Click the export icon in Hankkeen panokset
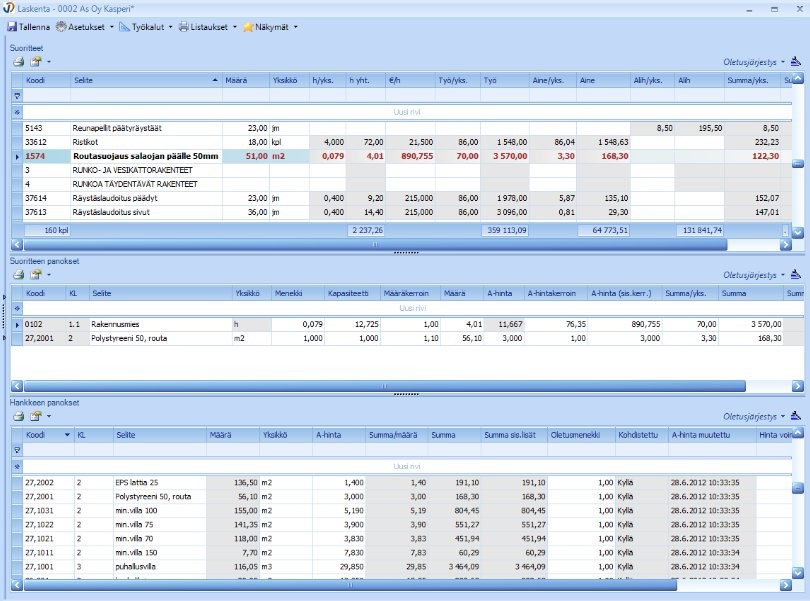This screenshot has height=601, width=810. 36,416
